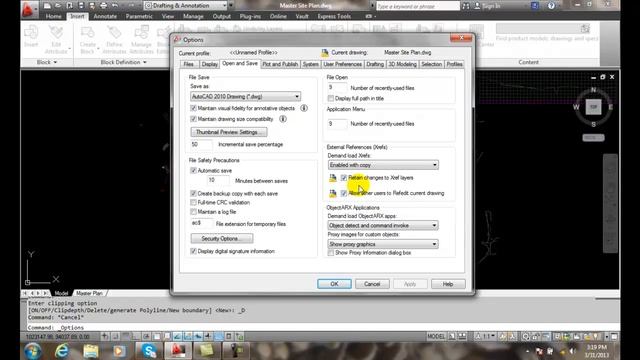The image size is (640, 360).
Task: Click OK in the Options dialog
Action: pyautogui.click(x=334, y=284)
